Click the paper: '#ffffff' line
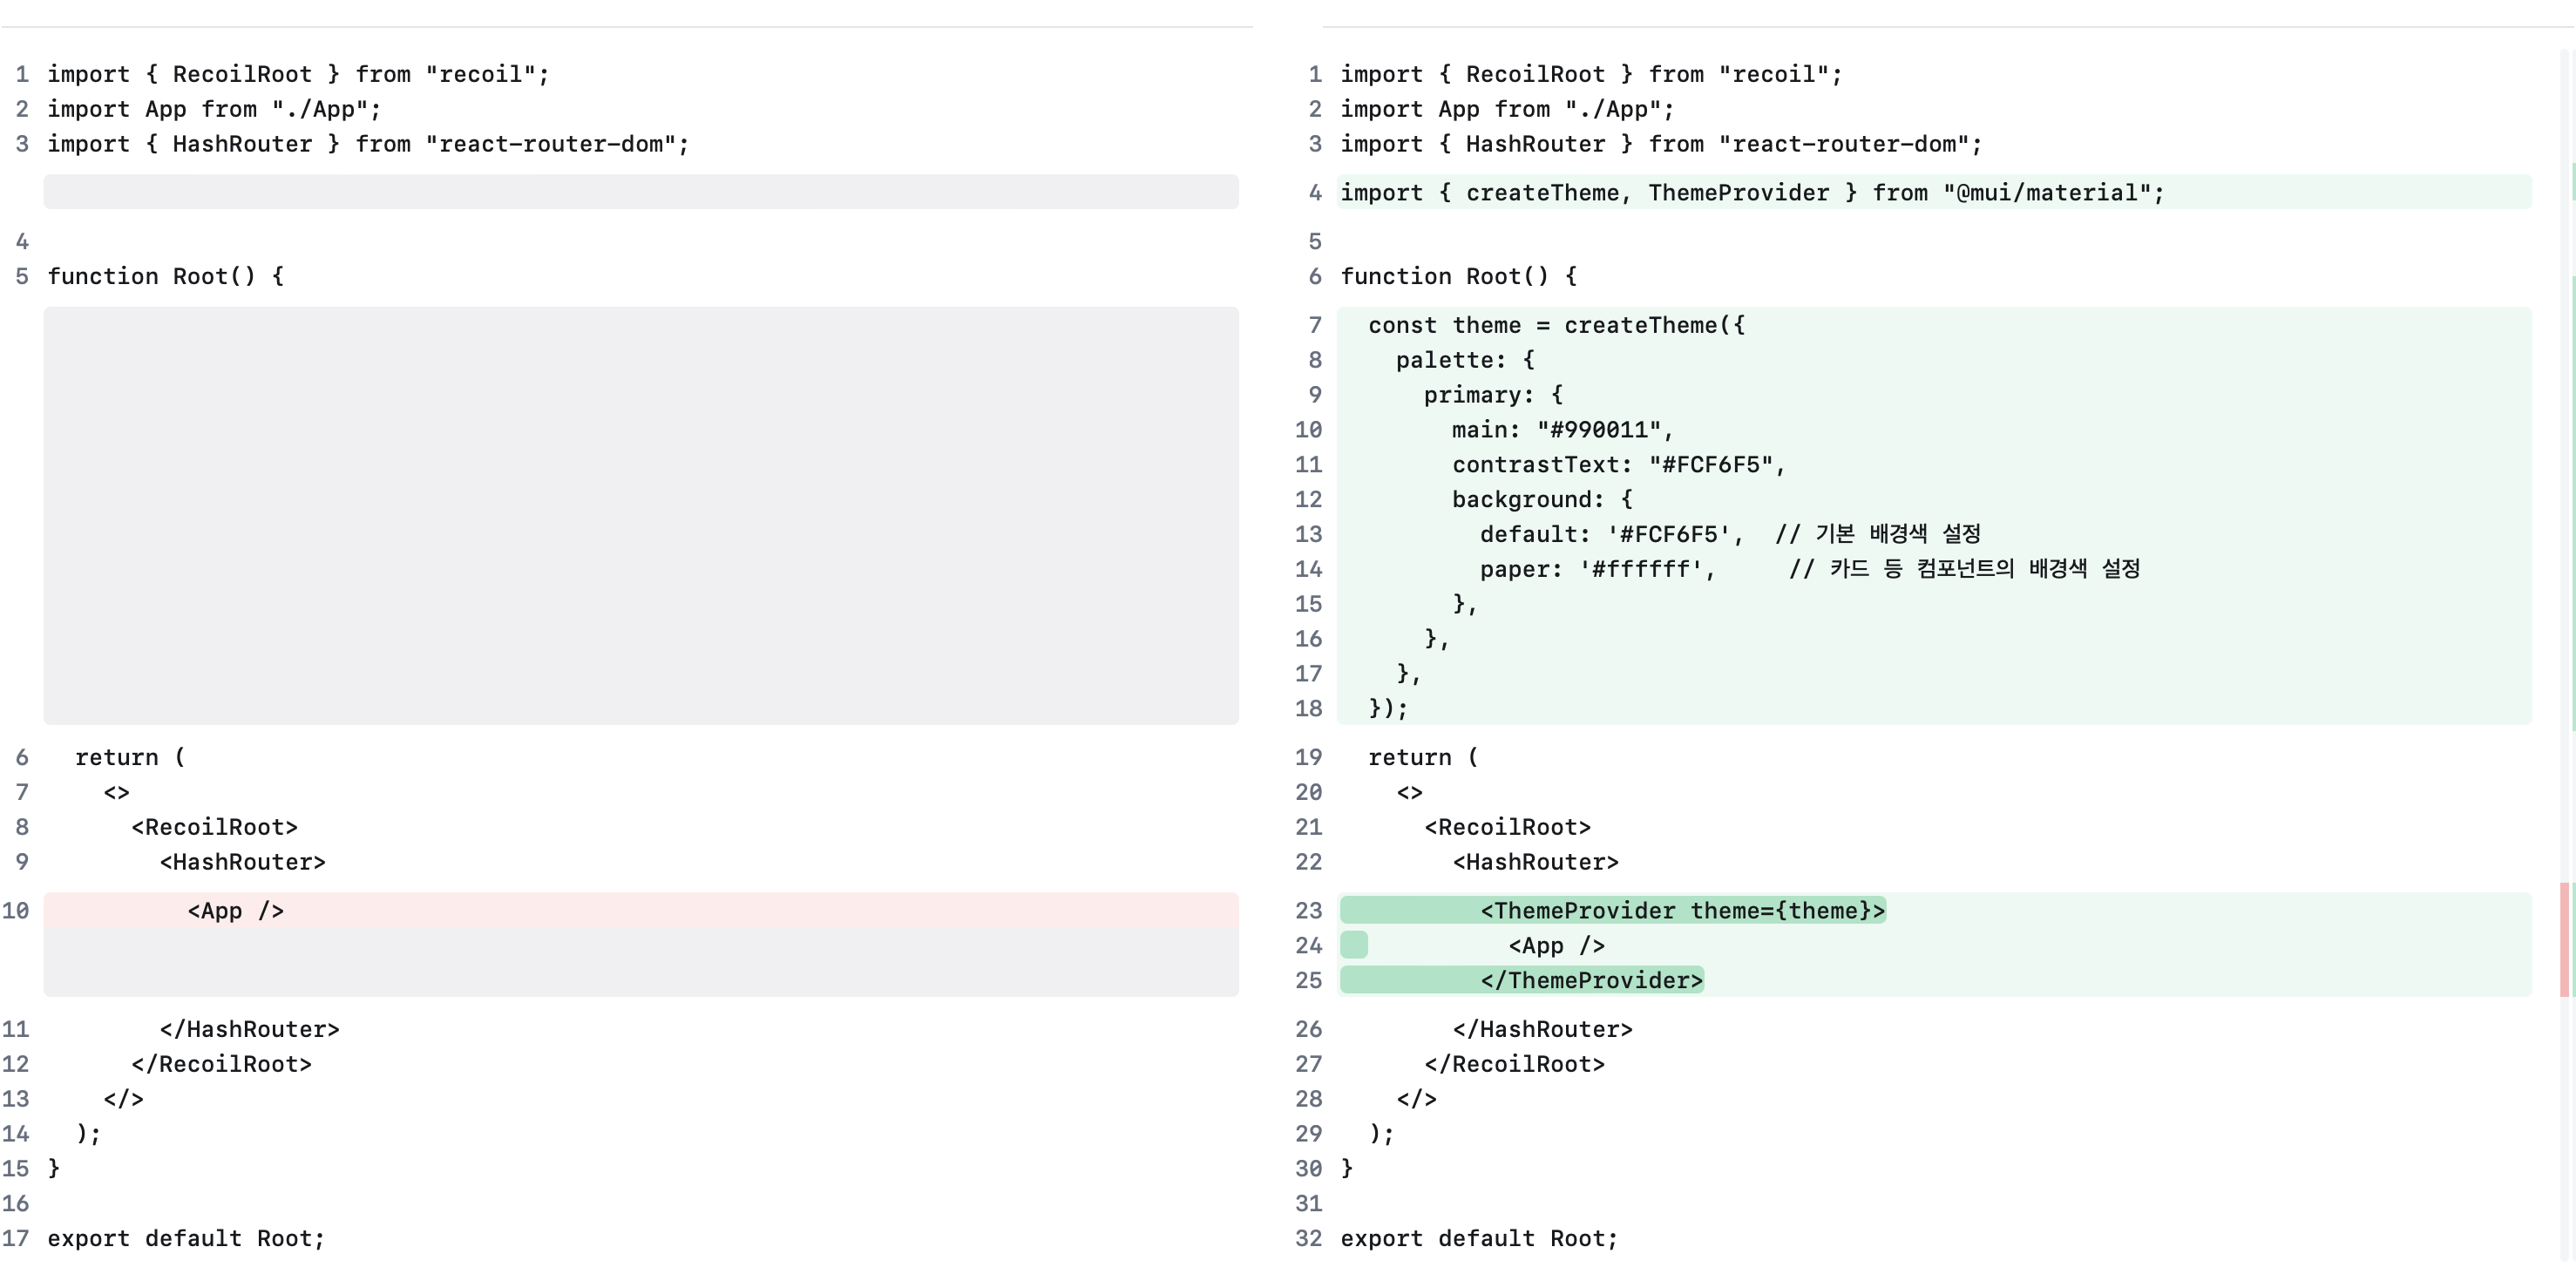 tap(1597, 569)
